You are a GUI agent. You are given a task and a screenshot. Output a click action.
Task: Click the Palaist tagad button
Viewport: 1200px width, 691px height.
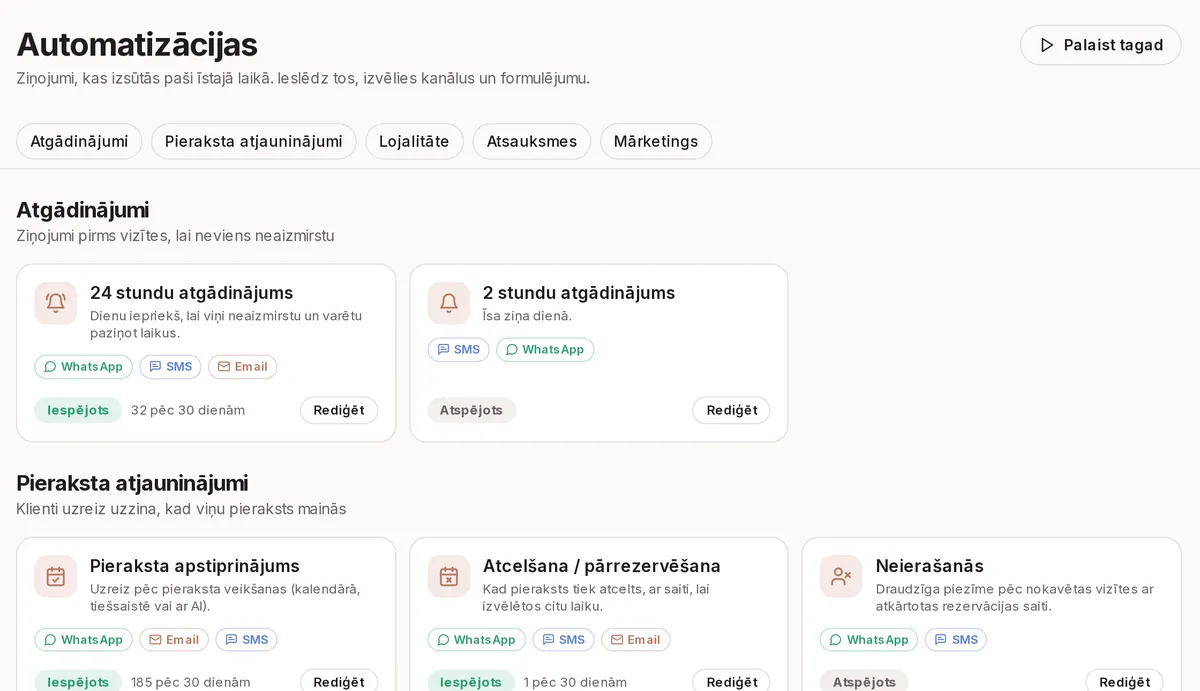pyautogui.click(x=1100, y=45)
